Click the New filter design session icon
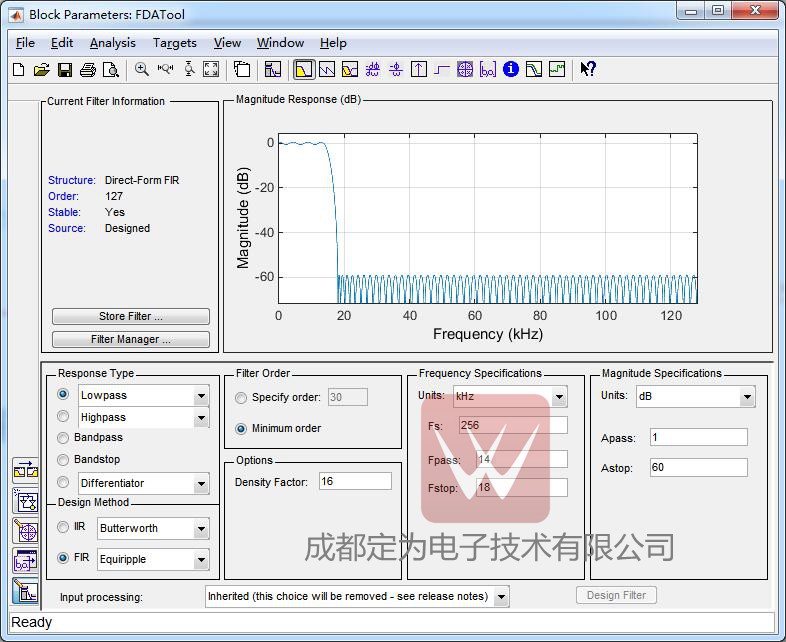This screenshot has width=786, height=642. point(19,69)
